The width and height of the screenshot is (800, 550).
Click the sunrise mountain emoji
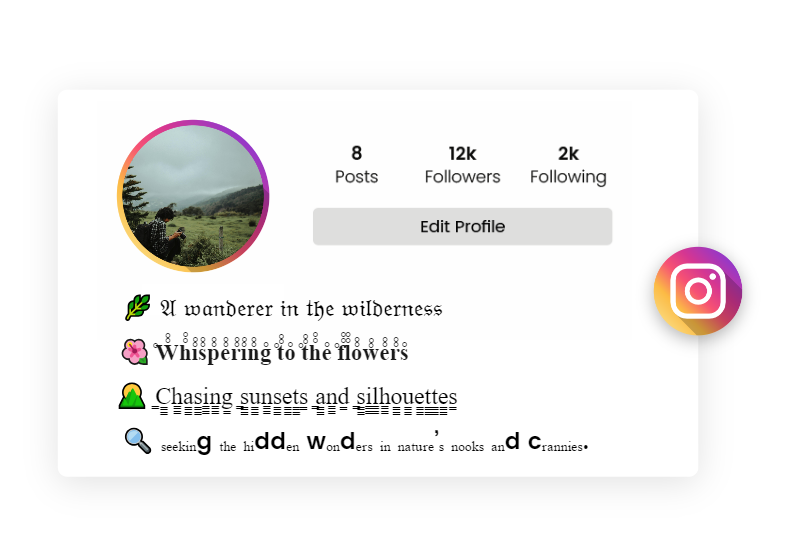[x=132, y=395]
